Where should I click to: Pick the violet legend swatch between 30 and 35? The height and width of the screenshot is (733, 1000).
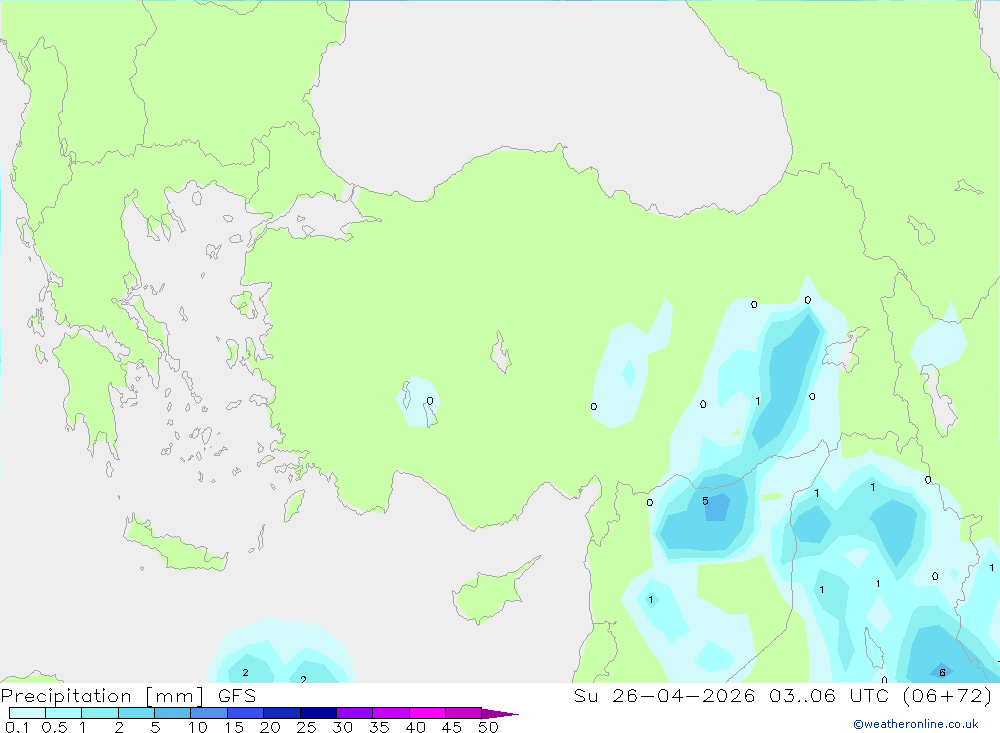tap(355, 713)
